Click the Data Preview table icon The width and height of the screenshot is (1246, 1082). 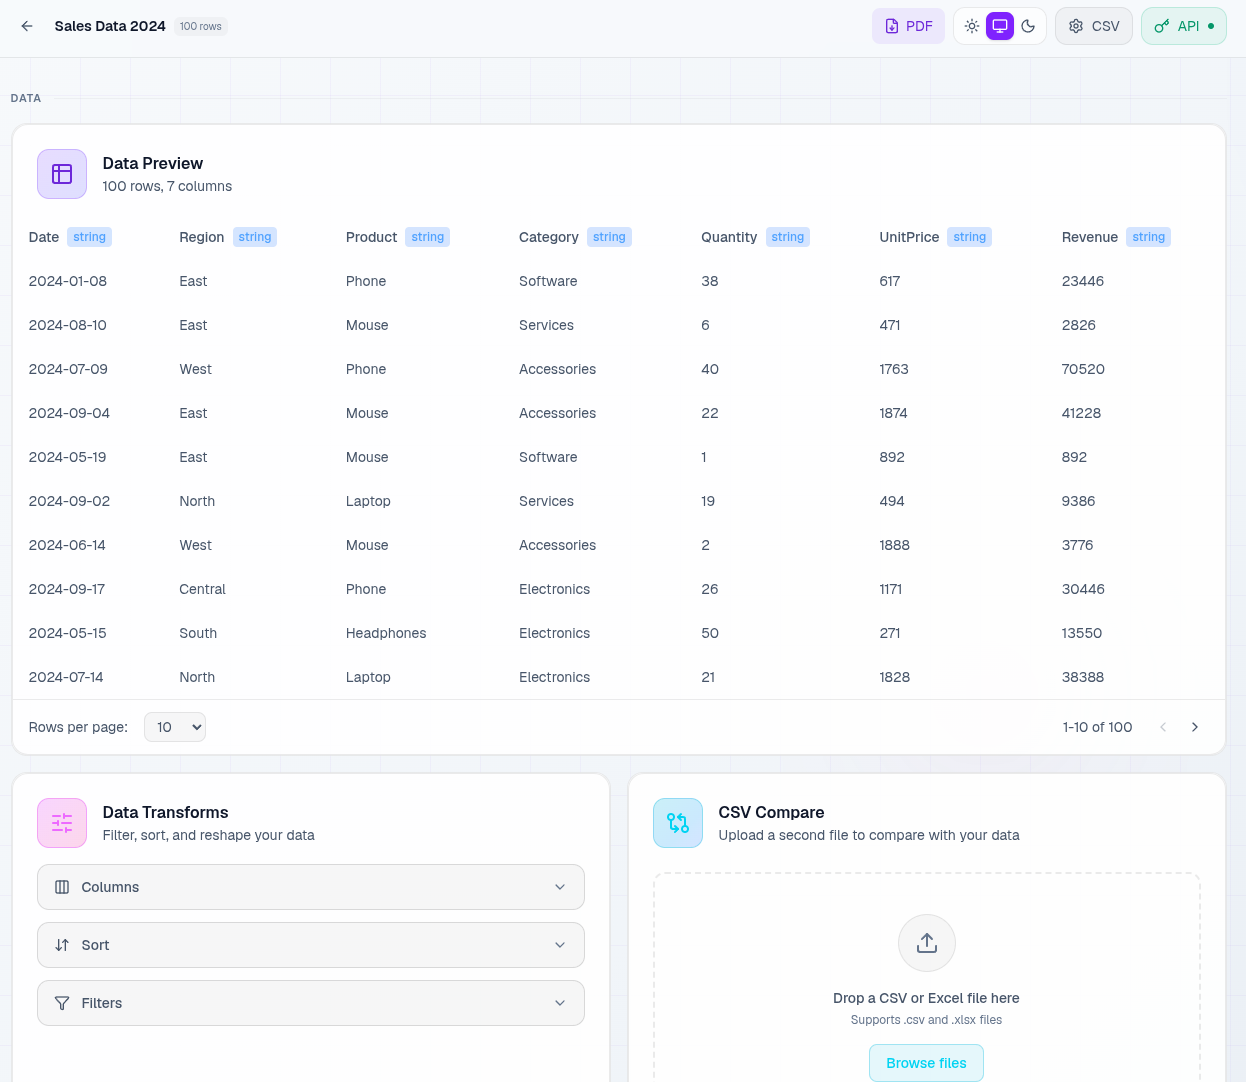pos(62,174)
